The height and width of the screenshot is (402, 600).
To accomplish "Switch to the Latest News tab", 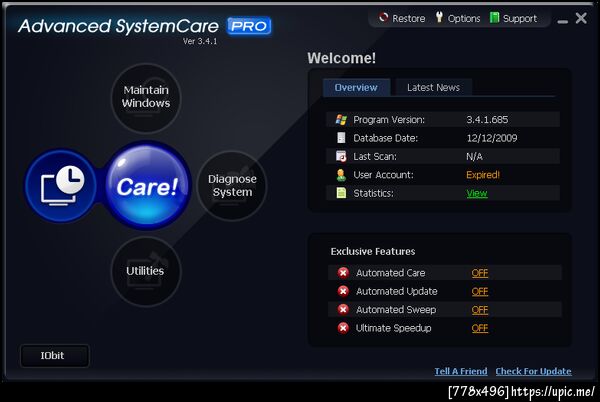I will coord(434,87).
